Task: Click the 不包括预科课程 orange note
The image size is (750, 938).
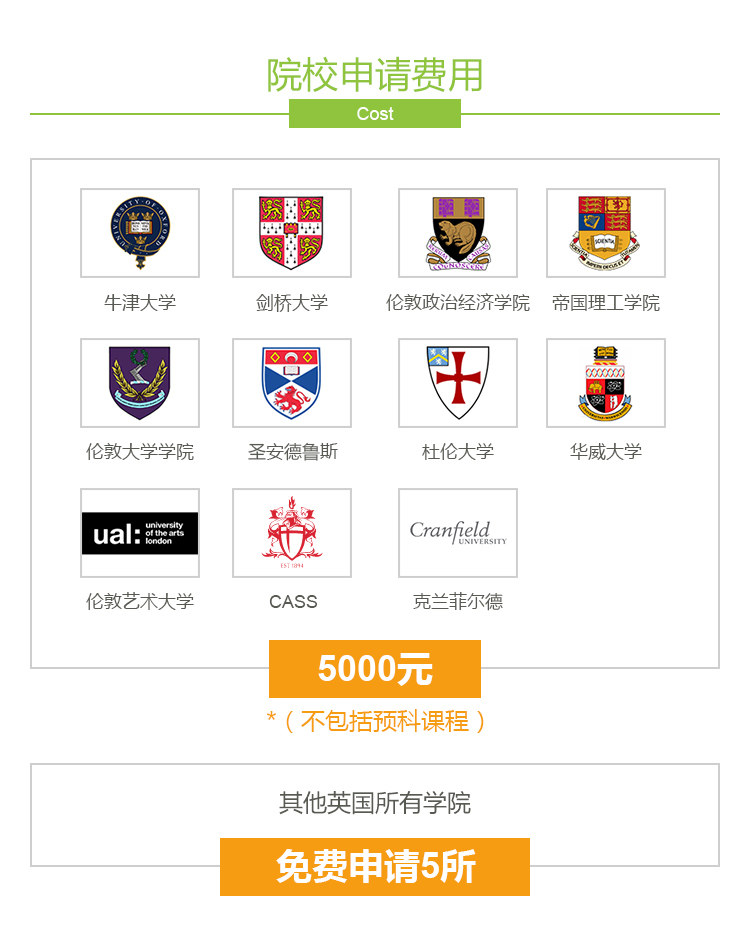Action: click(x=385, y=721)
